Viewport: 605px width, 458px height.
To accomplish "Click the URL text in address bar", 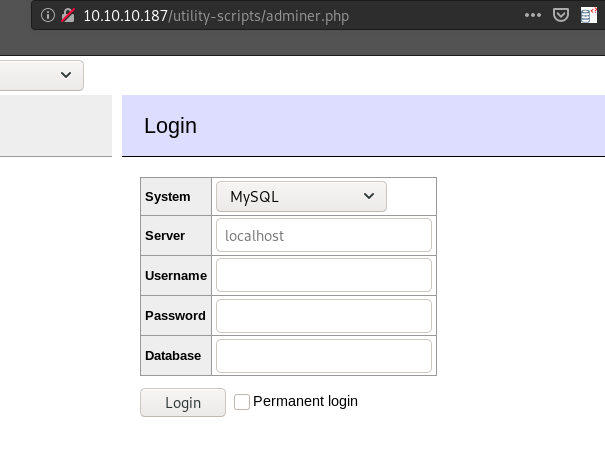I will [x=215, y=16].
